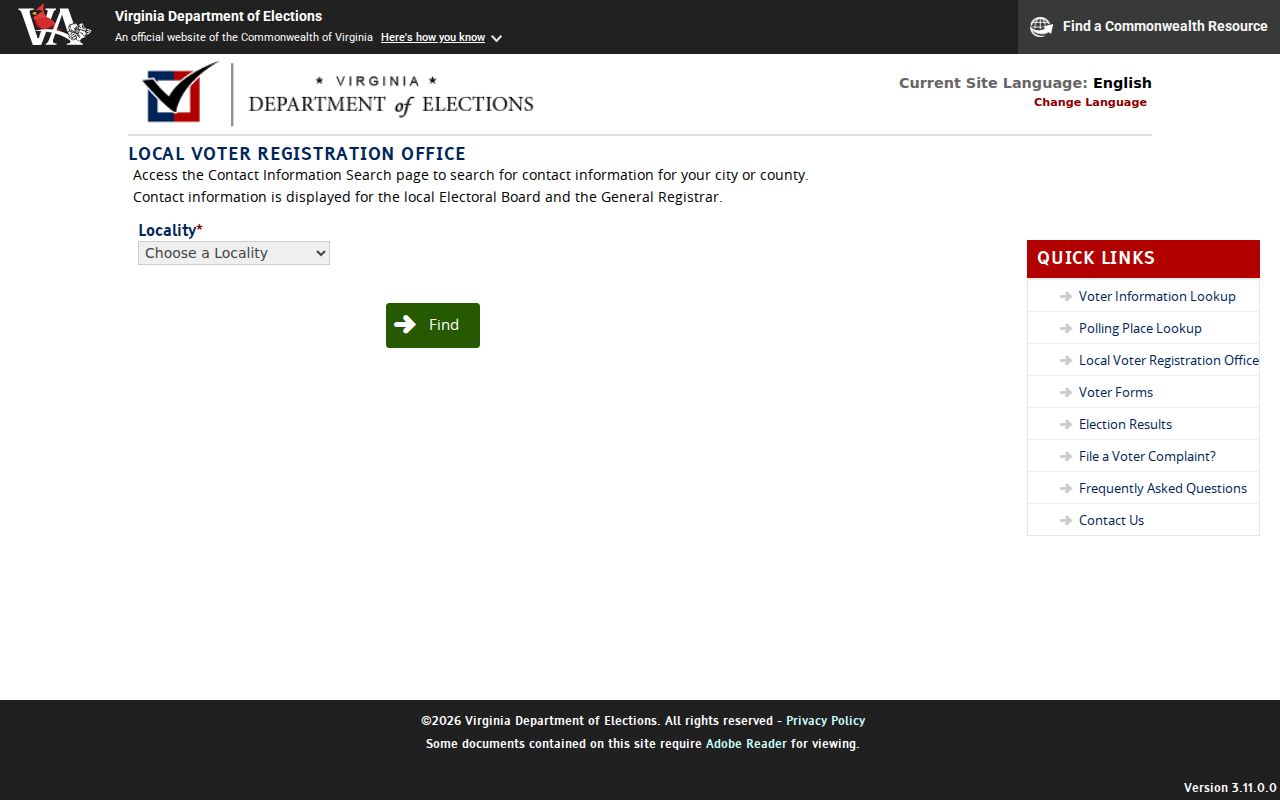Click the arrow icon beside Voter Information Lookup
This screenshot has height=800, width=1280.
1066,297
